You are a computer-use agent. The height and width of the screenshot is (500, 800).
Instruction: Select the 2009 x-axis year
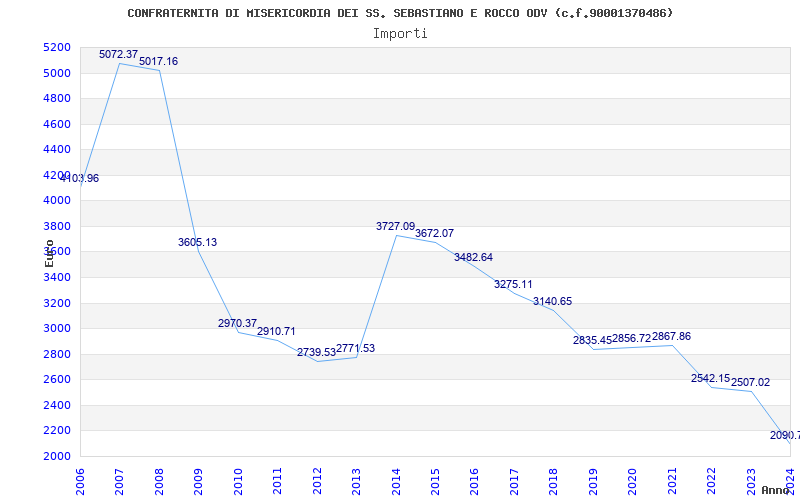tap(198, 482)
